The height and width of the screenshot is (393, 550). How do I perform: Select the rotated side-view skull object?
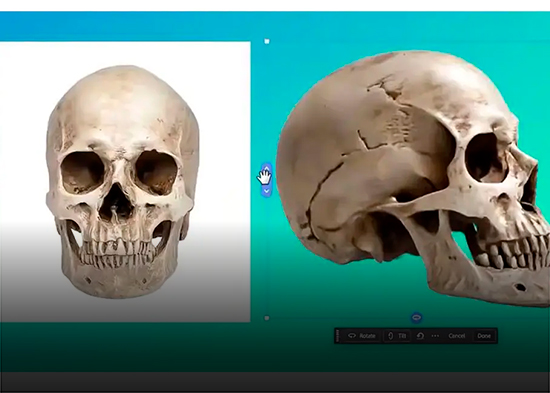point(413,178)
